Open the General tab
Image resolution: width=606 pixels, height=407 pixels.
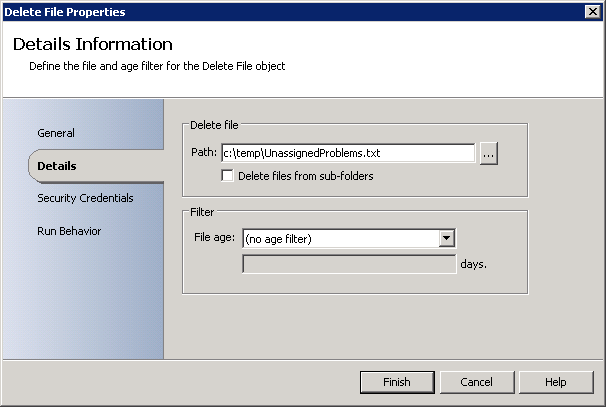point(56,133)
